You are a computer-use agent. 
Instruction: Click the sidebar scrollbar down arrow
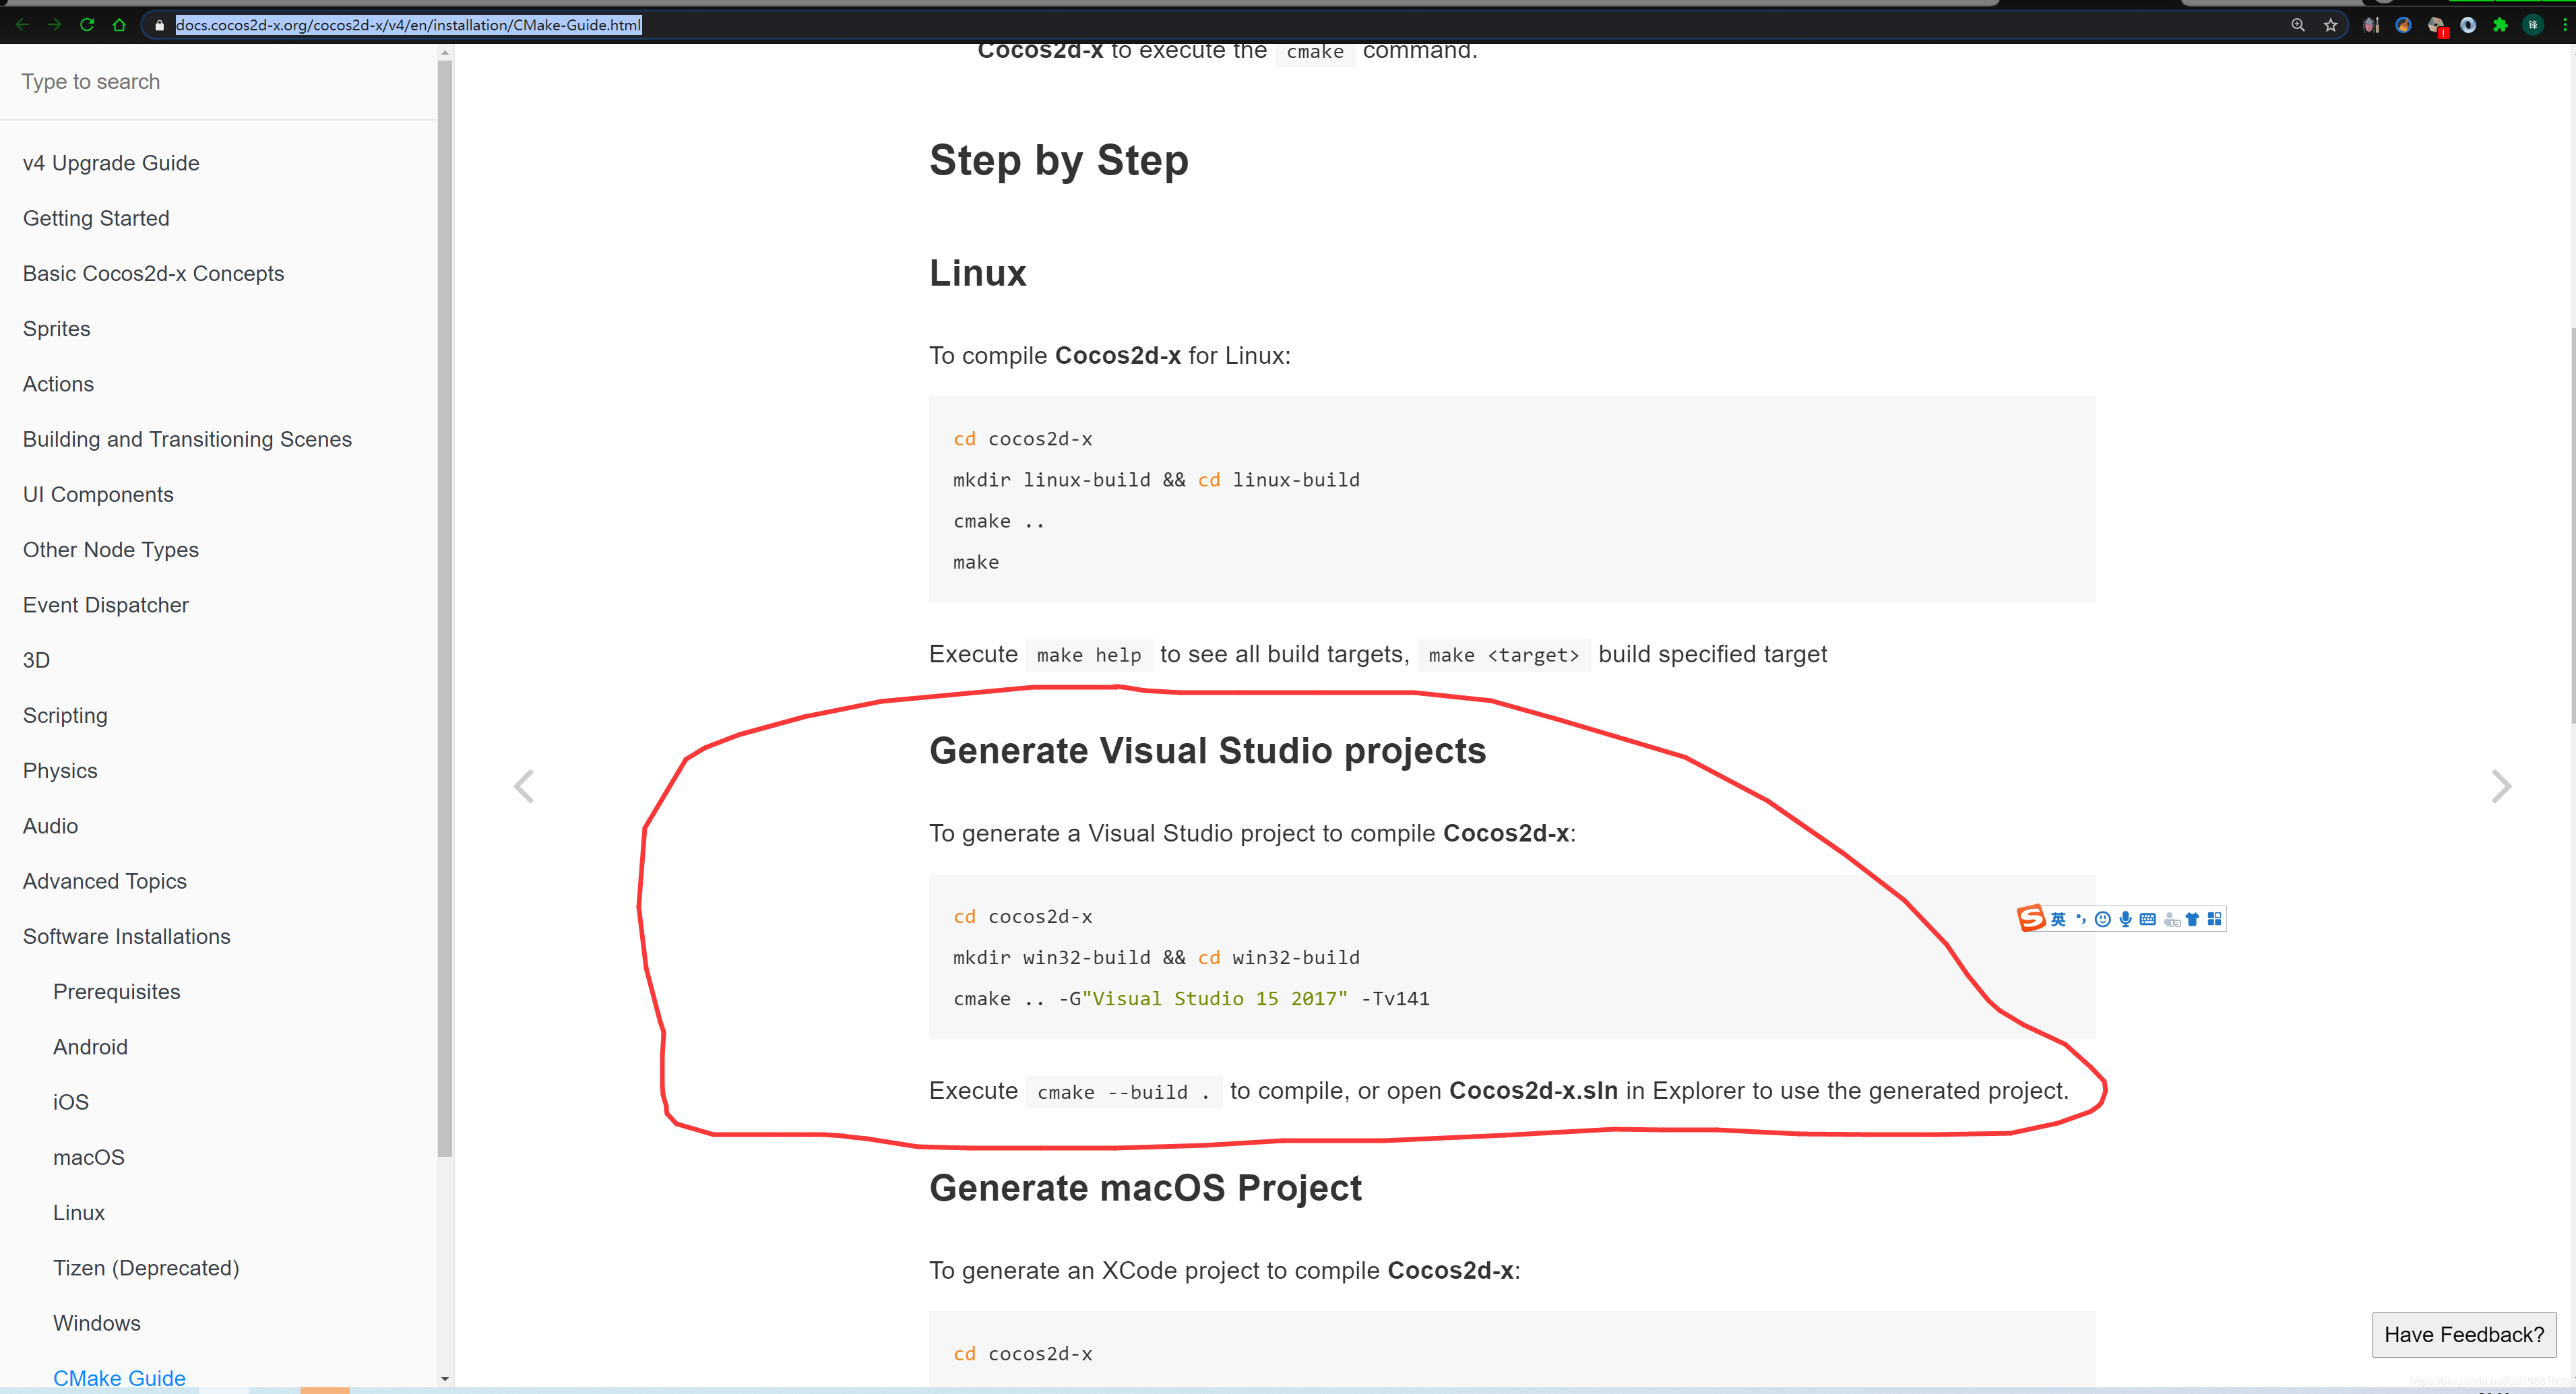pos(445,1379)
